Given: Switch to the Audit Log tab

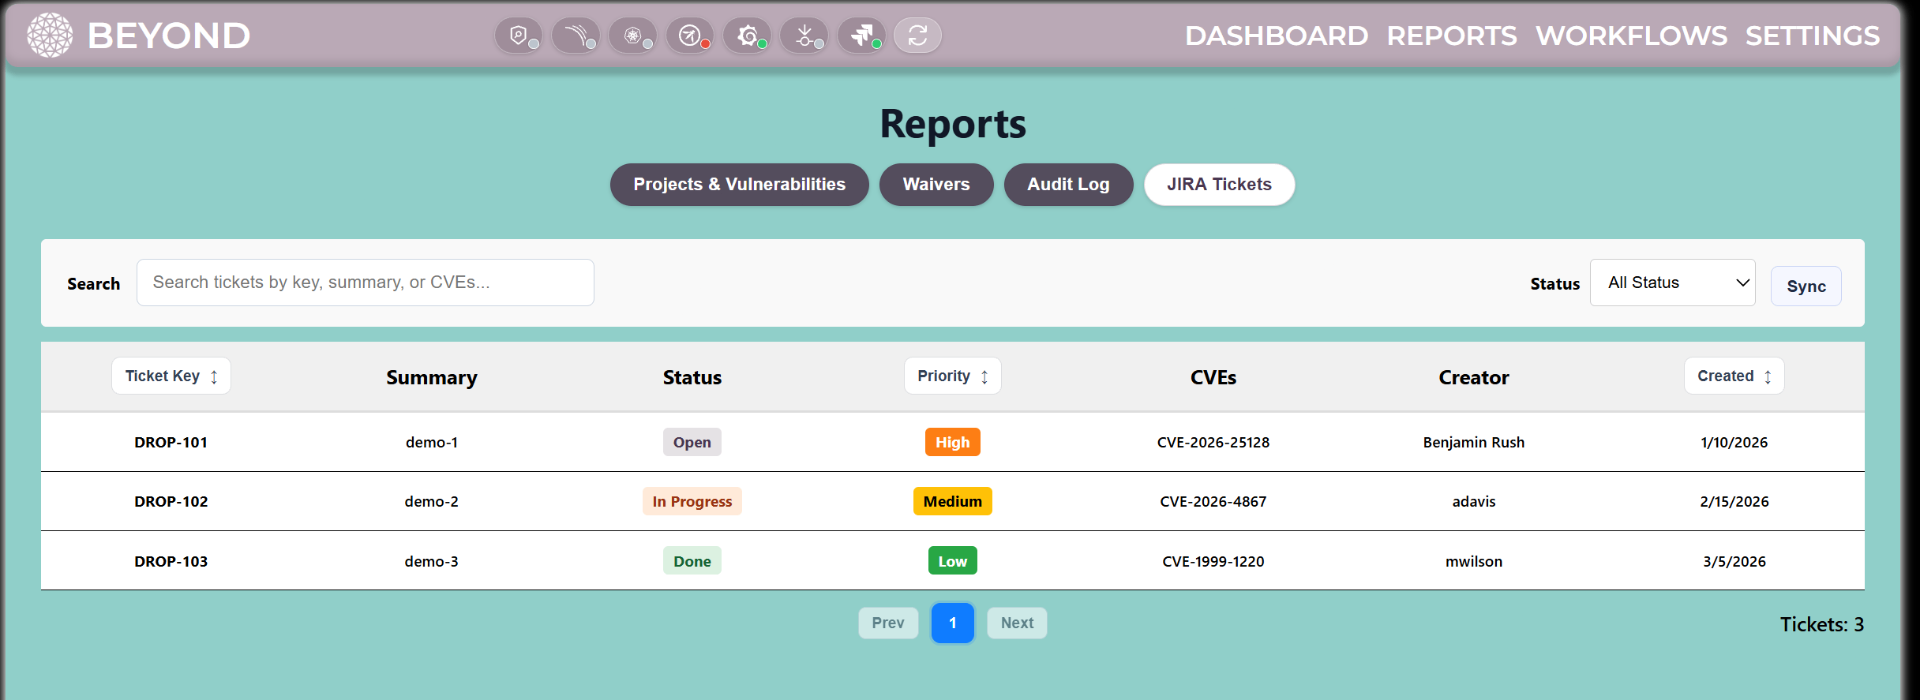Looking at the screenshot, I should pyautogui.click(x=1068, y=185).
